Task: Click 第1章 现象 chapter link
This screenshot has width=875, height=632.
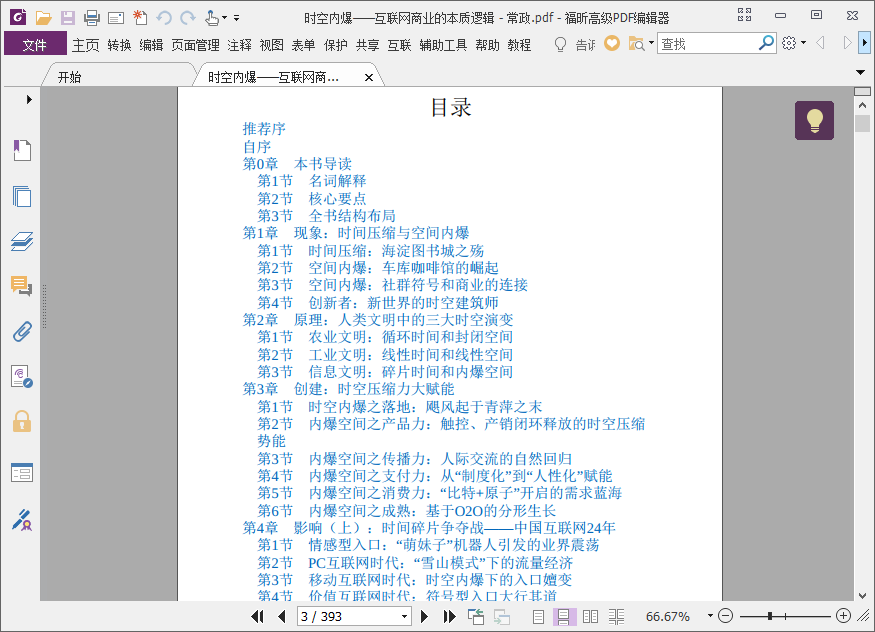Action: (355, 233)
